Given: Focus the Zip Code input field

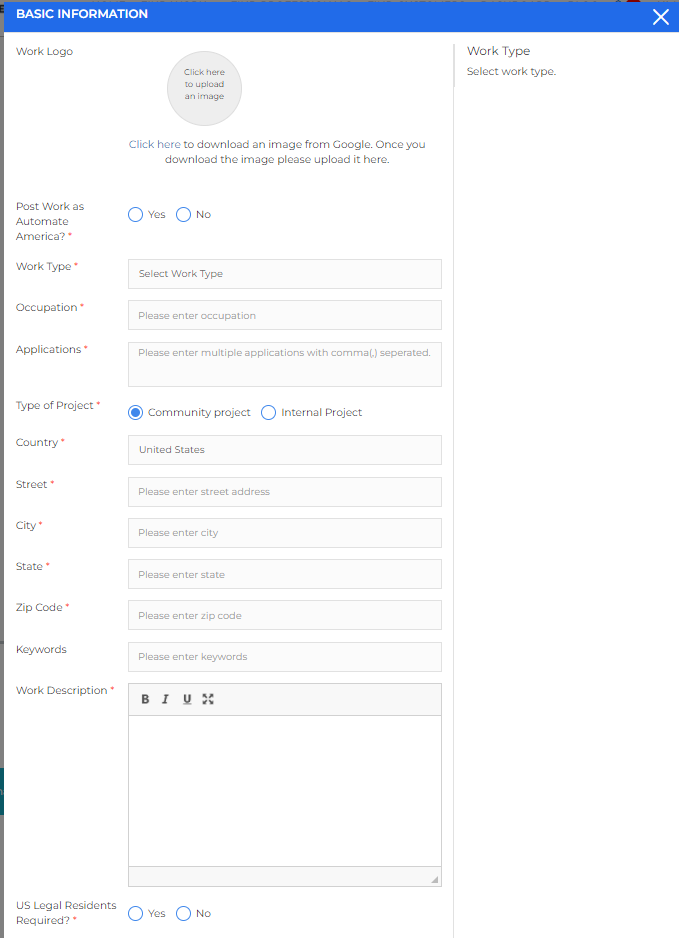Looking at the screenshot, I should (284, 615).
